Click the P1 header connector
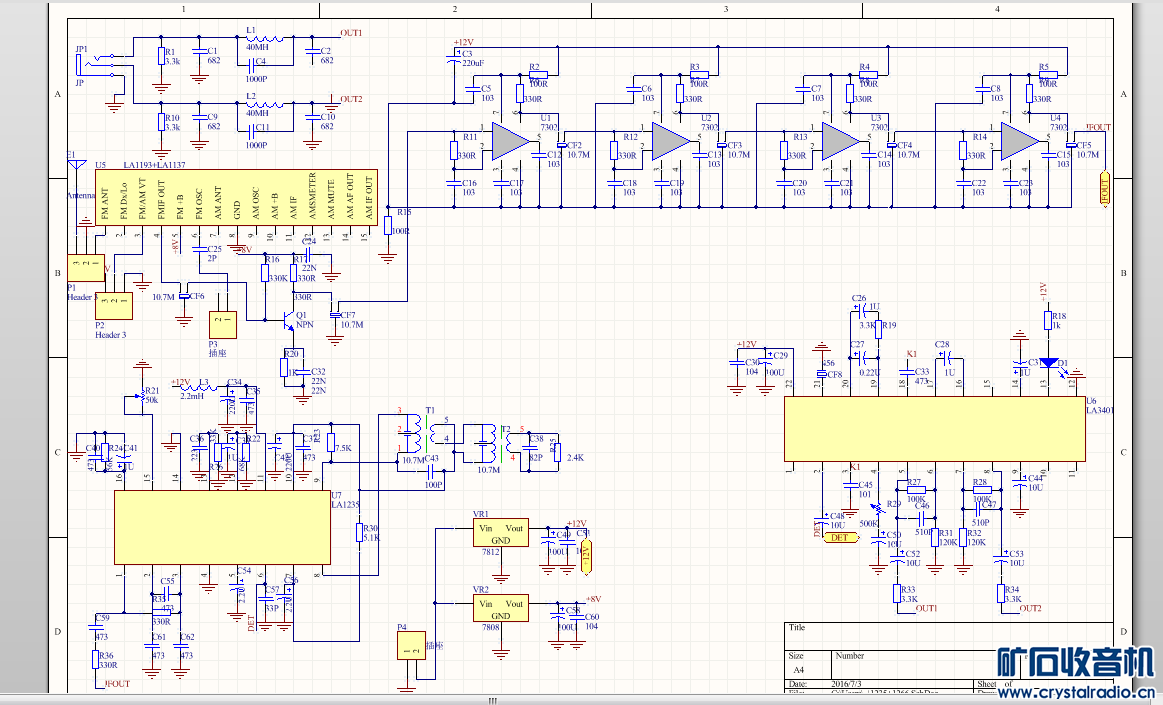This screenshot has width=1163, height=705. click(86, 267)
